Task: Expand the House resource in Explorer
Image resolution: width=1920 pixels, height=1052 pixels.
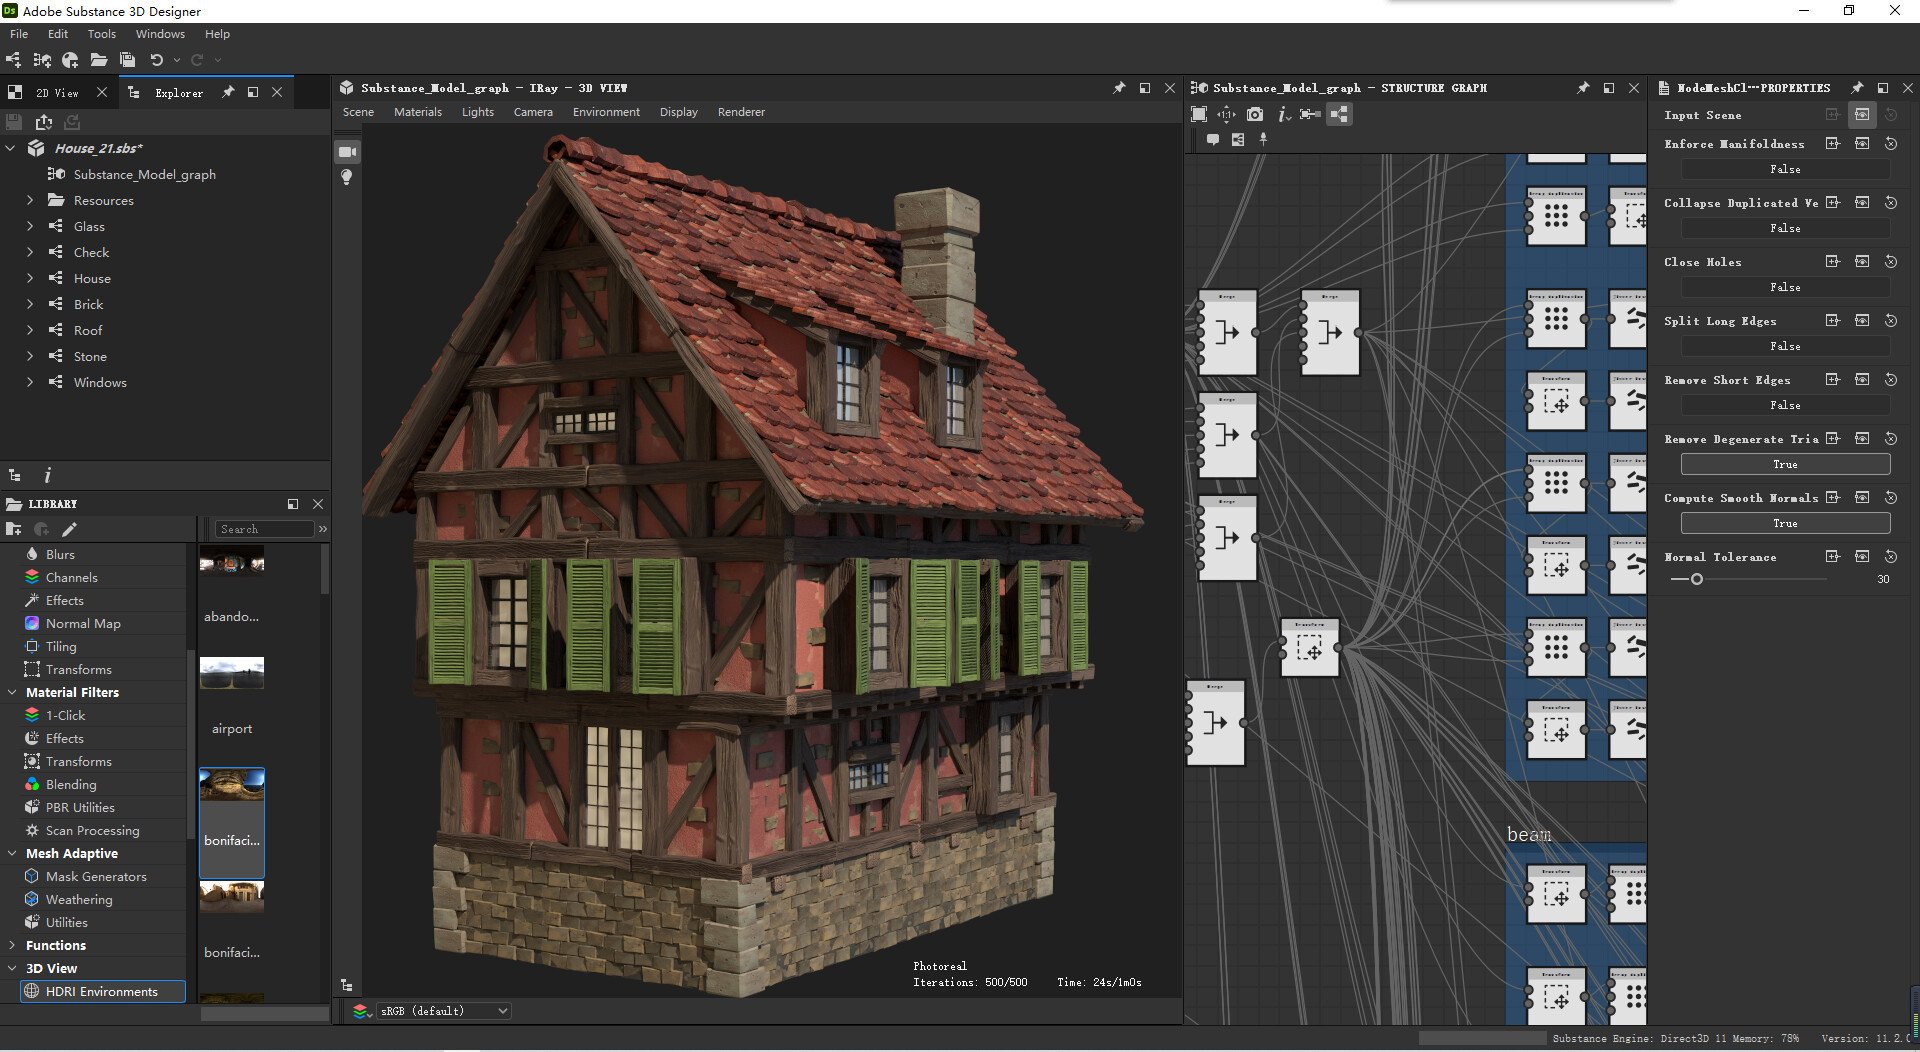Action: (30, 278)
